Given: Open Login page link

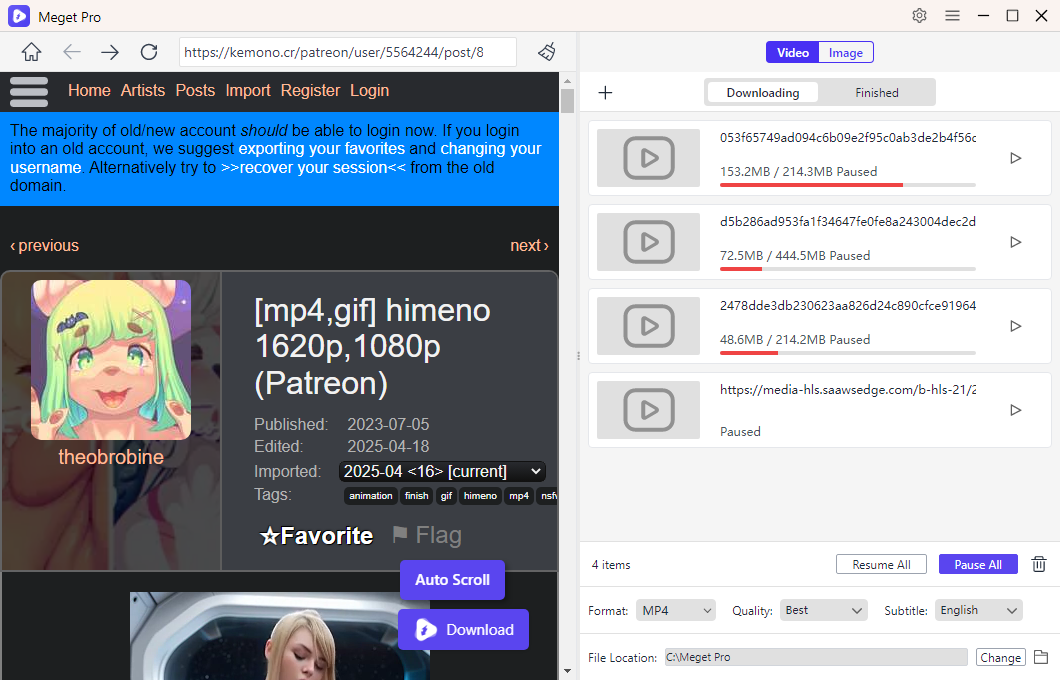Looking at the screenshot, I should coord(369,91).
